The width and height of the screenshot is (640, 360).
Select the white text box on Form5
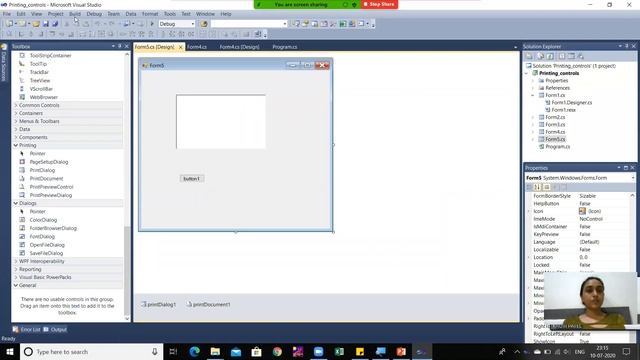(221, 122)
